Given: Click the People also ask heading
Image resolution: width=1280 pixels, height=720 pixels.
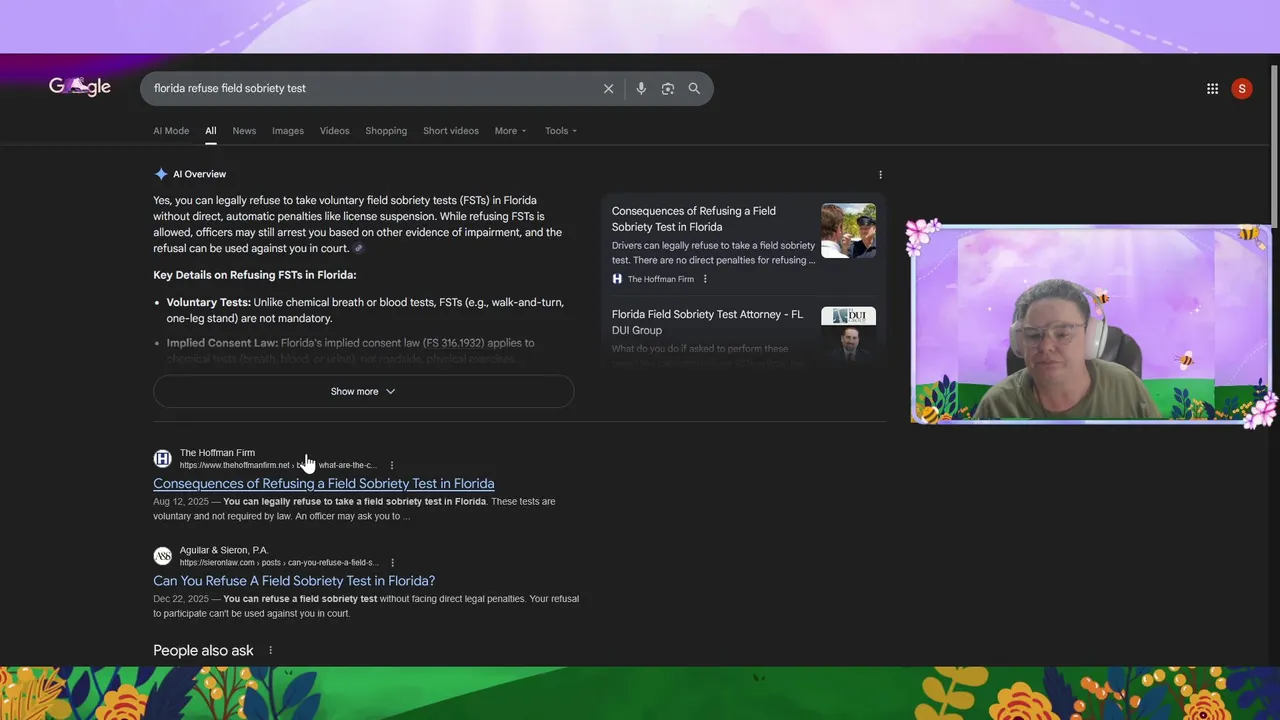Looking at the screenshot, I should tap(203, 650).
